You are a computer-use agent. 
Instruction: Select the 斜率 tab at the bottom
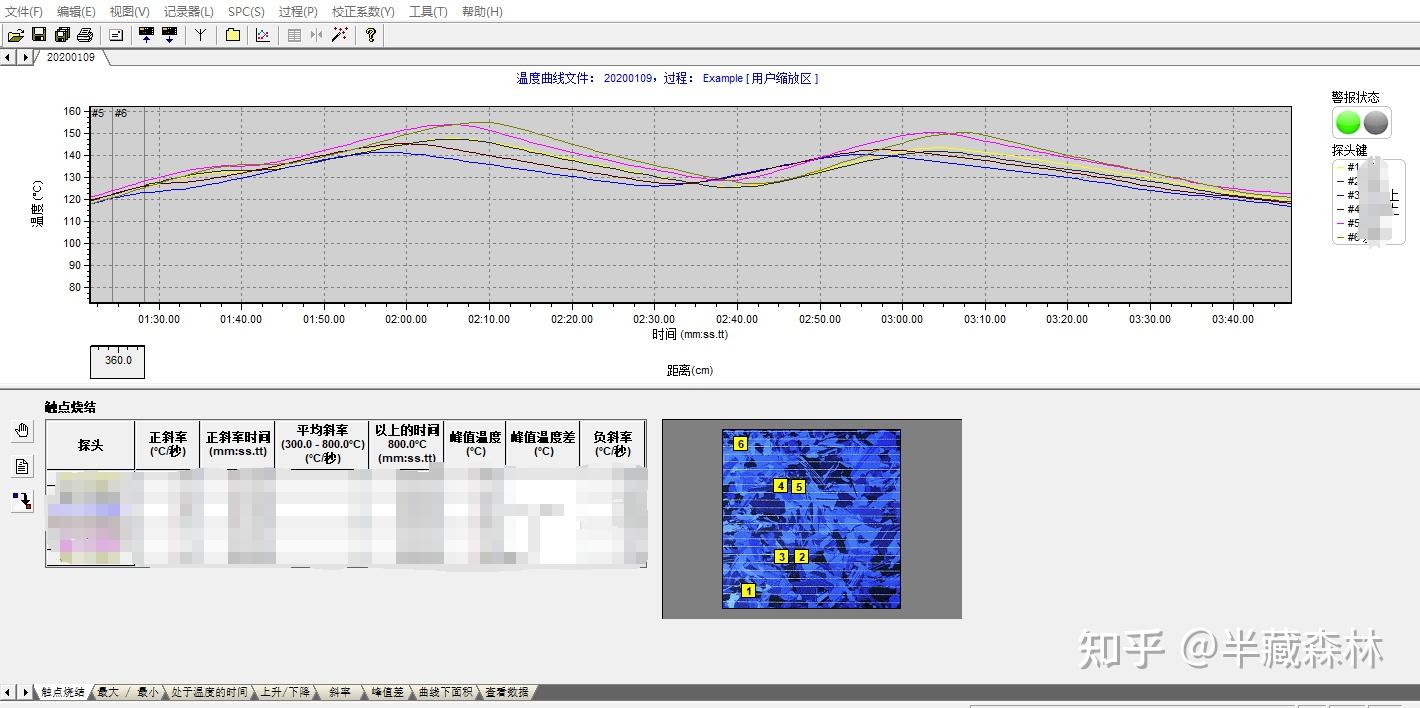coord(340,691)
